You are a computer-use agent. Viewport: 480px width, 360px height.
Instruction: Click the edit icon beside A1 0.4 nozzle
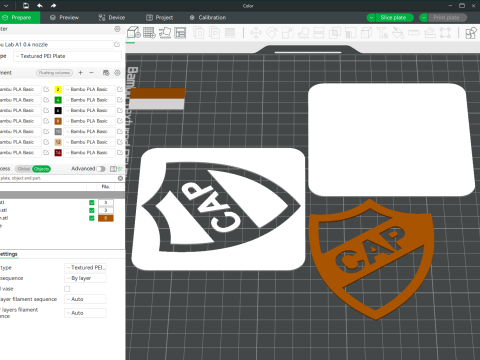[117, 44]
